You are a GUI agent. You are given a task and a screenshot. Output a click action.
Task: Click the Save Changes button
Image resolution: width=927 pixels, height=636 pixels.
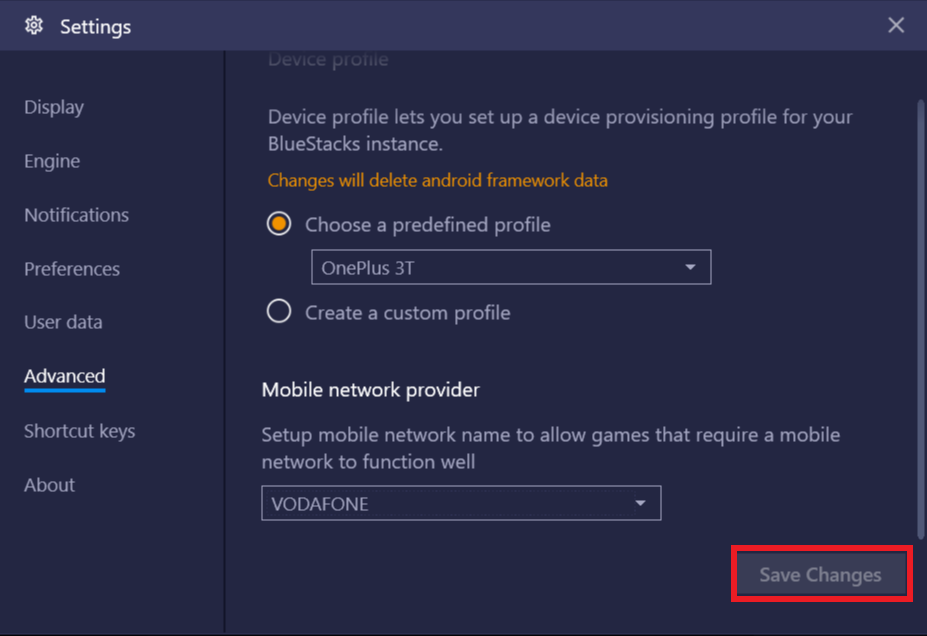[821, 574]
